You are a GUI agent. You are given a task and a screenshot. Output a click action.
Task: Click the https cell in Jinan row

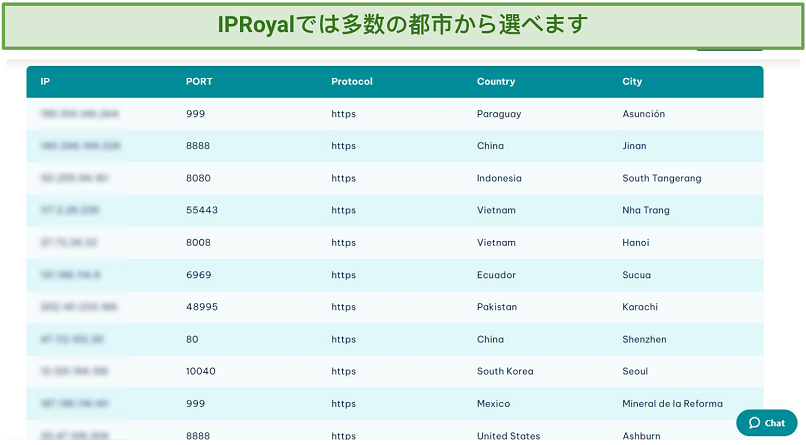coord(343,145)
